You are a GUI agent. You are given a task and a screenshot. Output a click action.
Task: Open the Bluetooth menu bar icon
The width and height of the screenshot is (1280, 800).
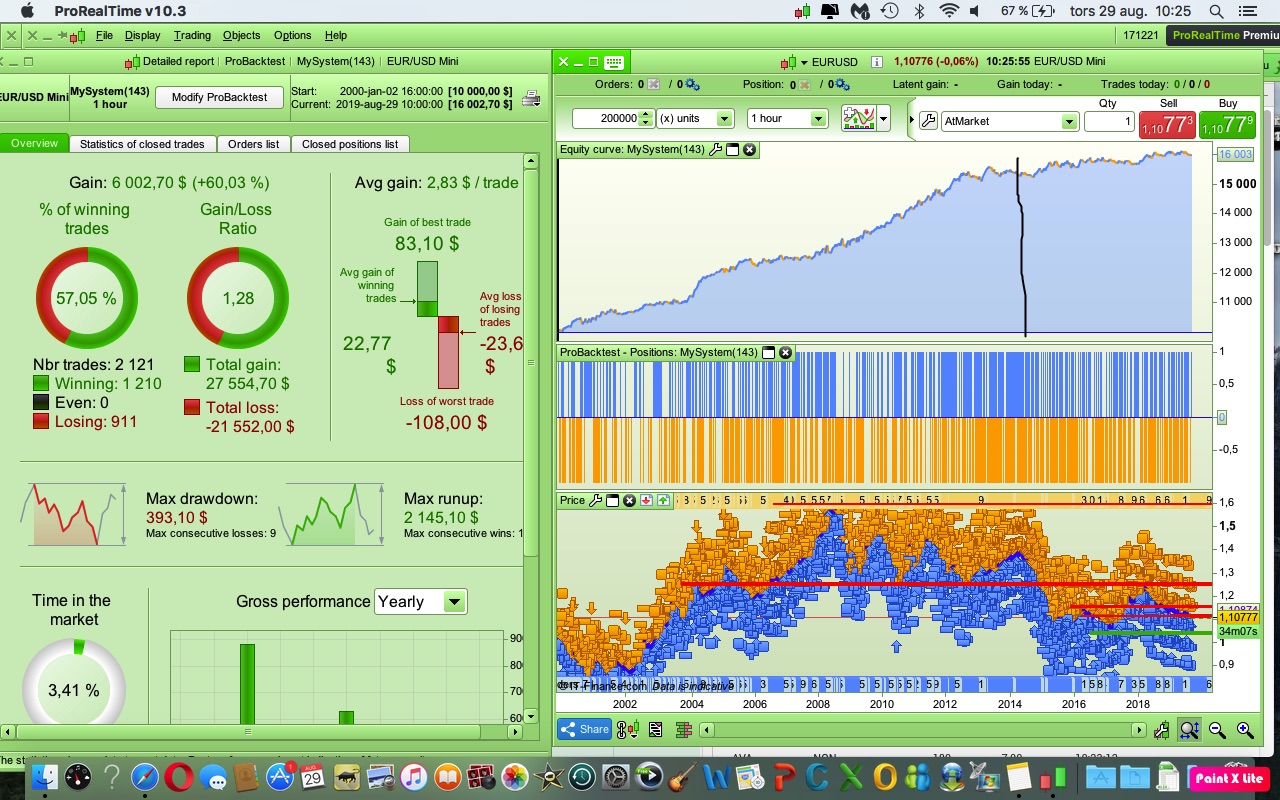920,11
